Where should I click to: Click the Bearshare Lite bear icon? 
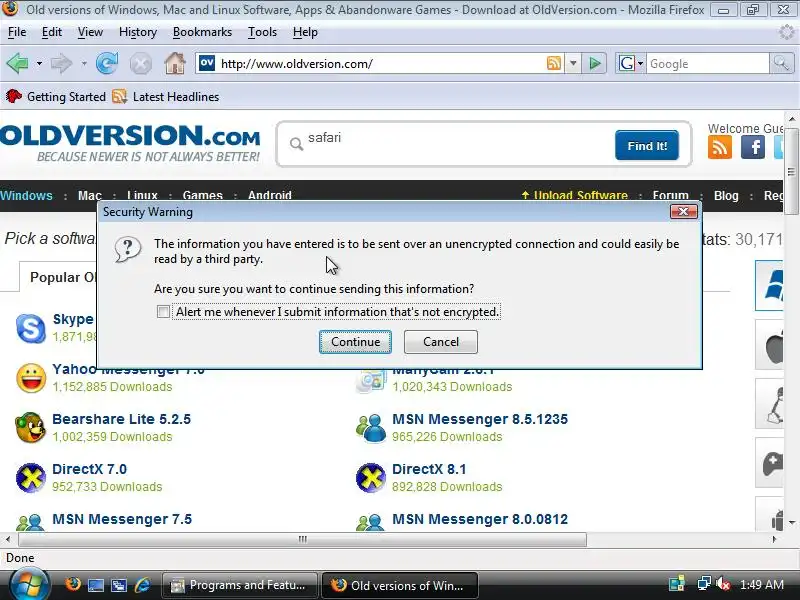(30, 428)
